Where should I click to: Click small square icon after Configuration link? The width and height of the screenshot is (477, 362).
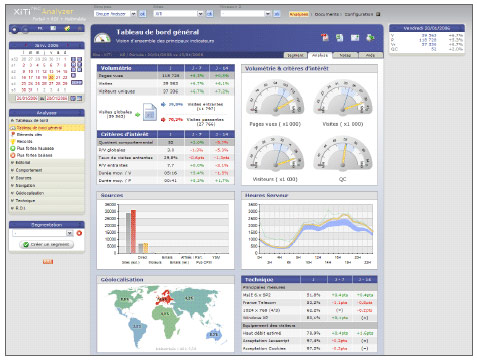[x=378, y=14]
